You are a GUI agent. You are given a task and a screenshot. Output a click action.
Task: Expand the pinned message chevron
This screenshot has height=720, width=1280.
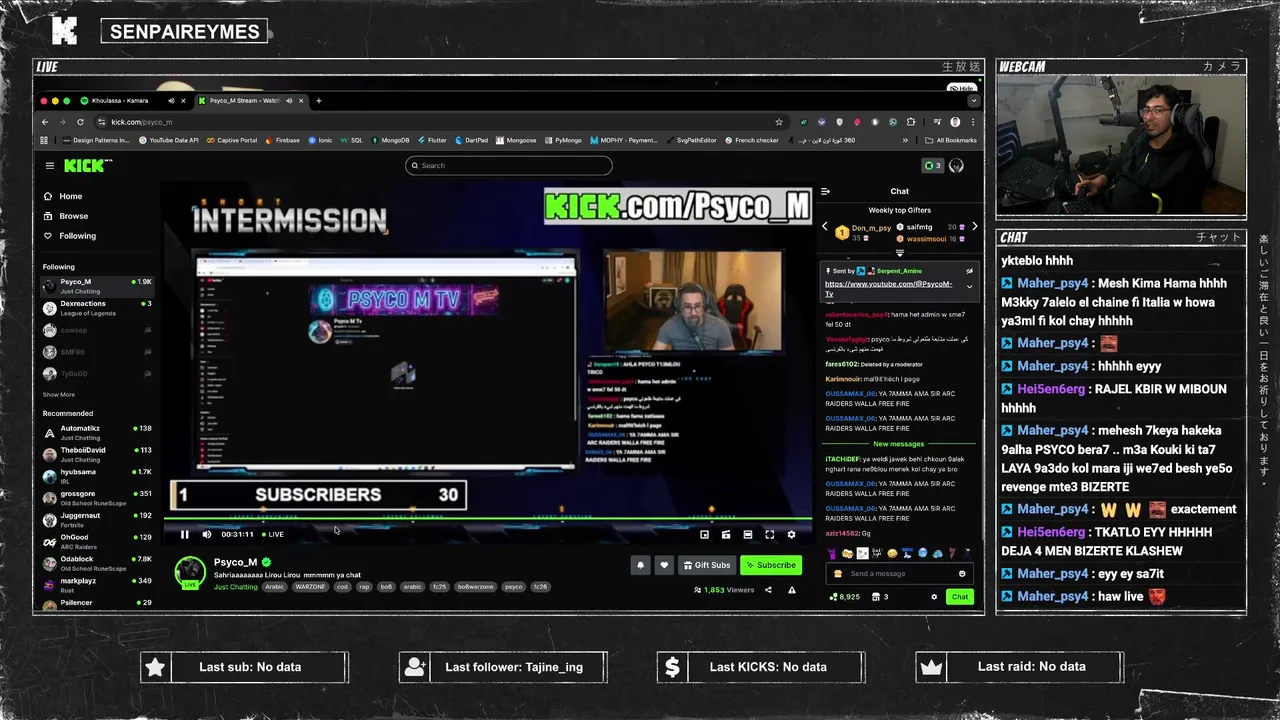(x=969, y=287)
